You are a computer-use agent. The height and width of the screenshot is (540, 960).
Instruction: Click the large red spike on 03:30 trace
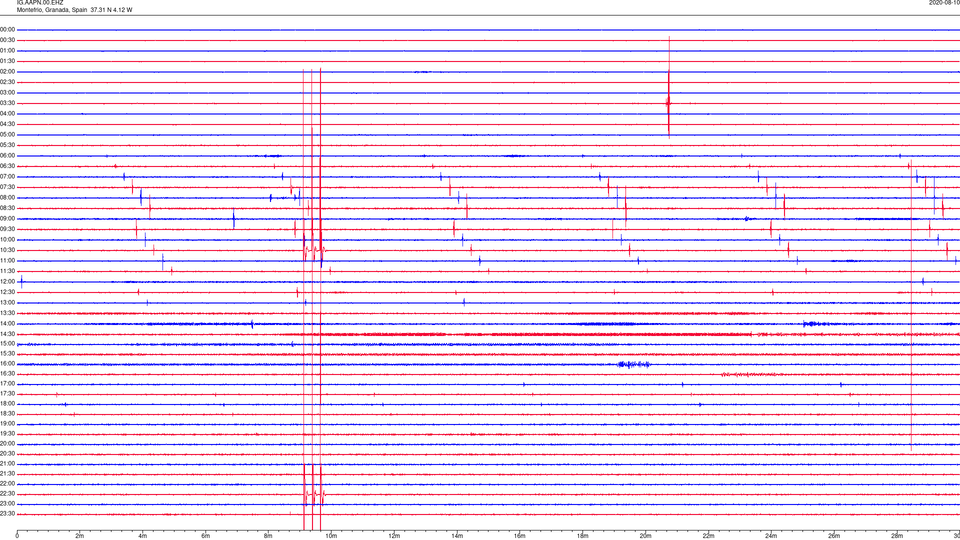[x=669, y=87]
